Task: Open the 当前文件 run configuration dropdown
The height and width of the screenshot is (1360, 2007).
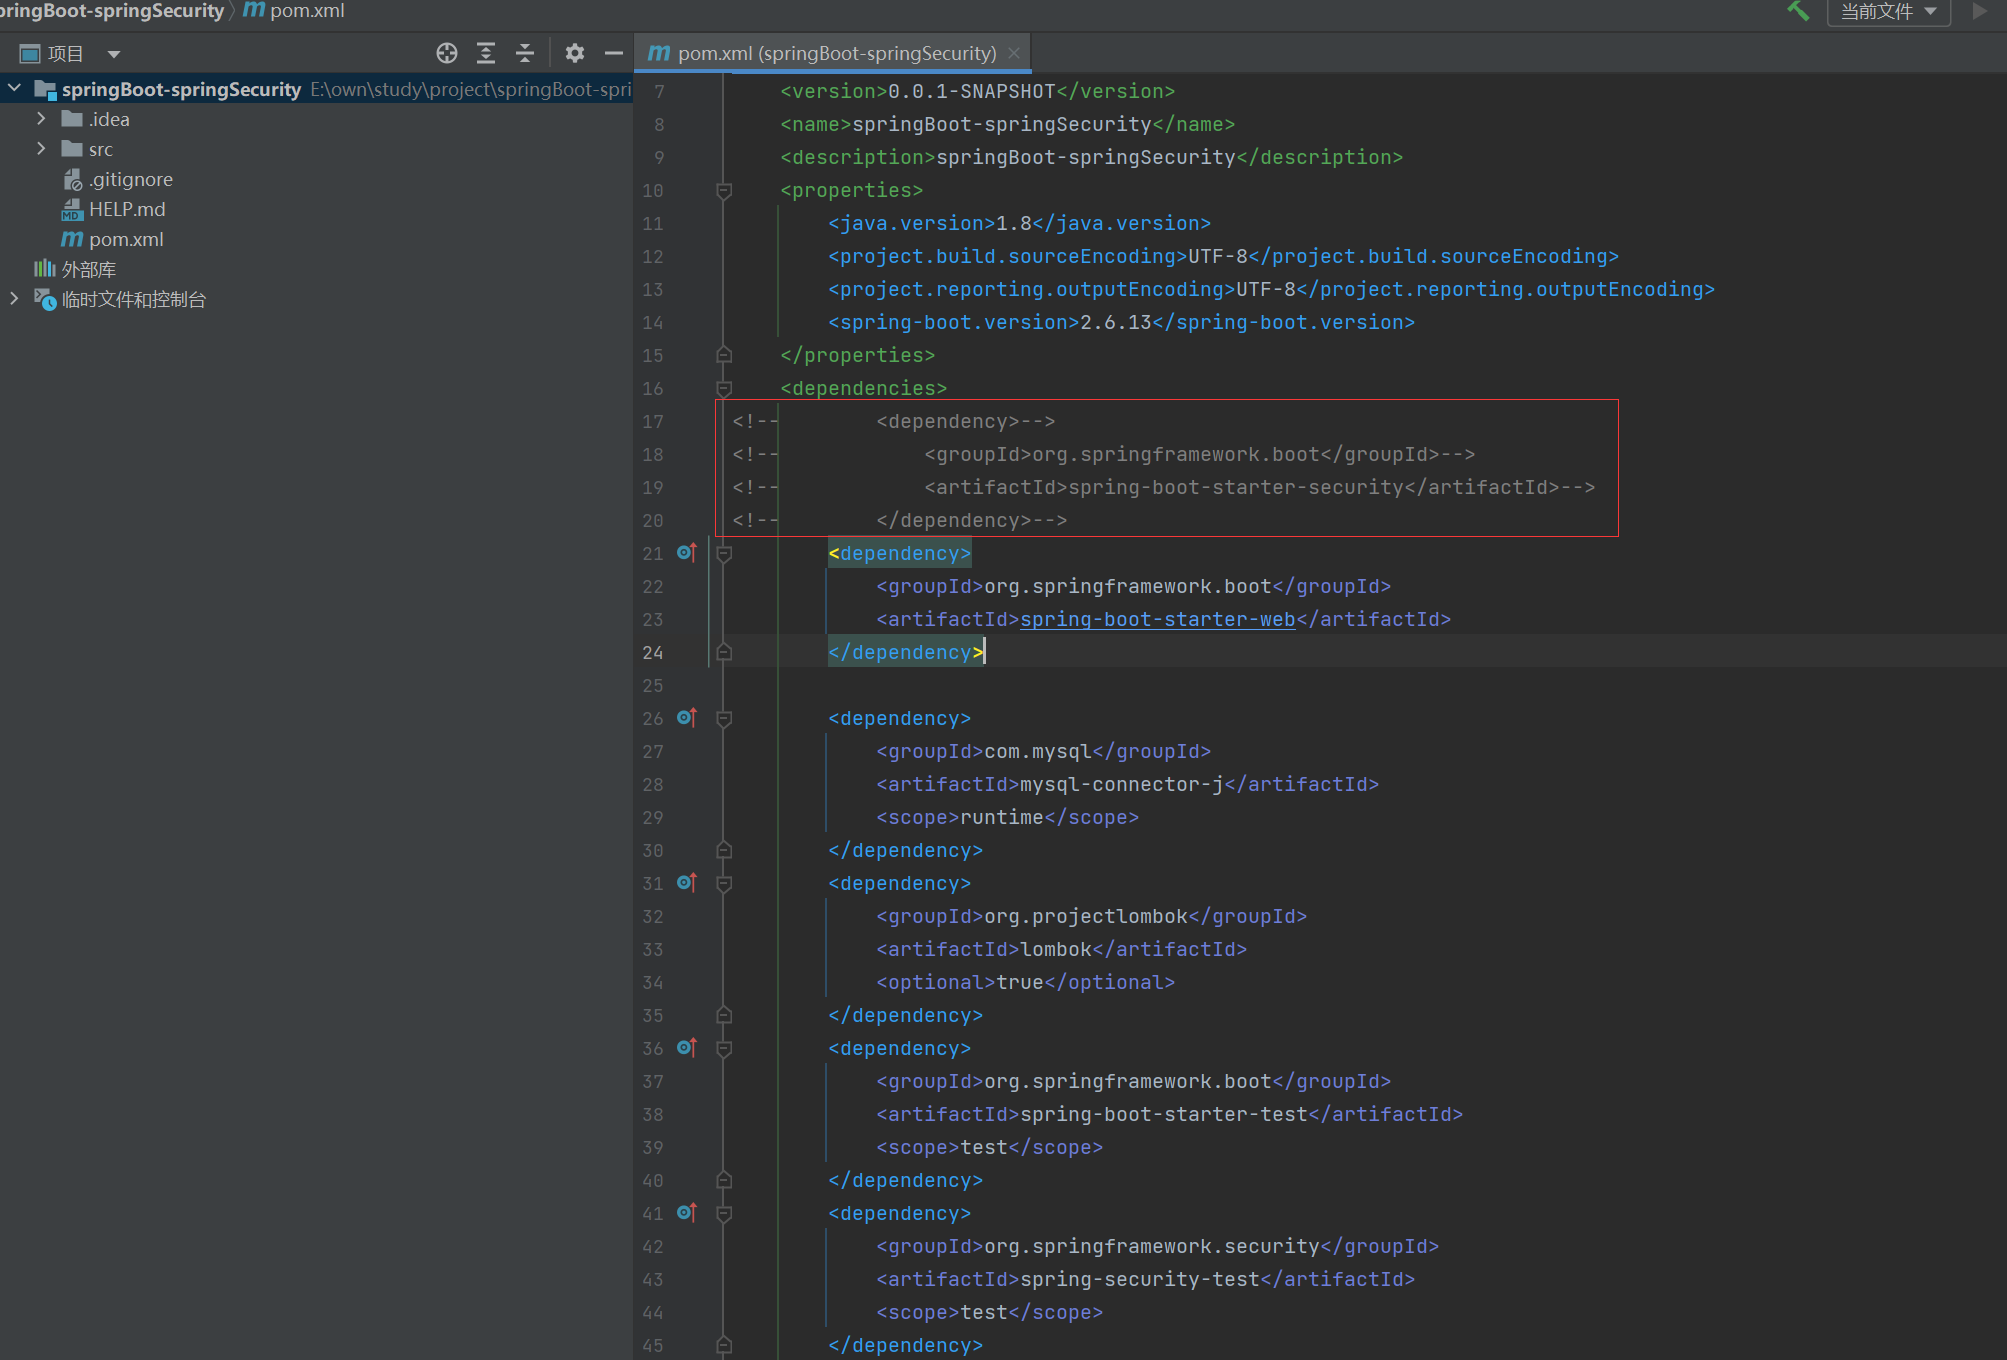Action: pyautogui.click(x=1888, y=11)
